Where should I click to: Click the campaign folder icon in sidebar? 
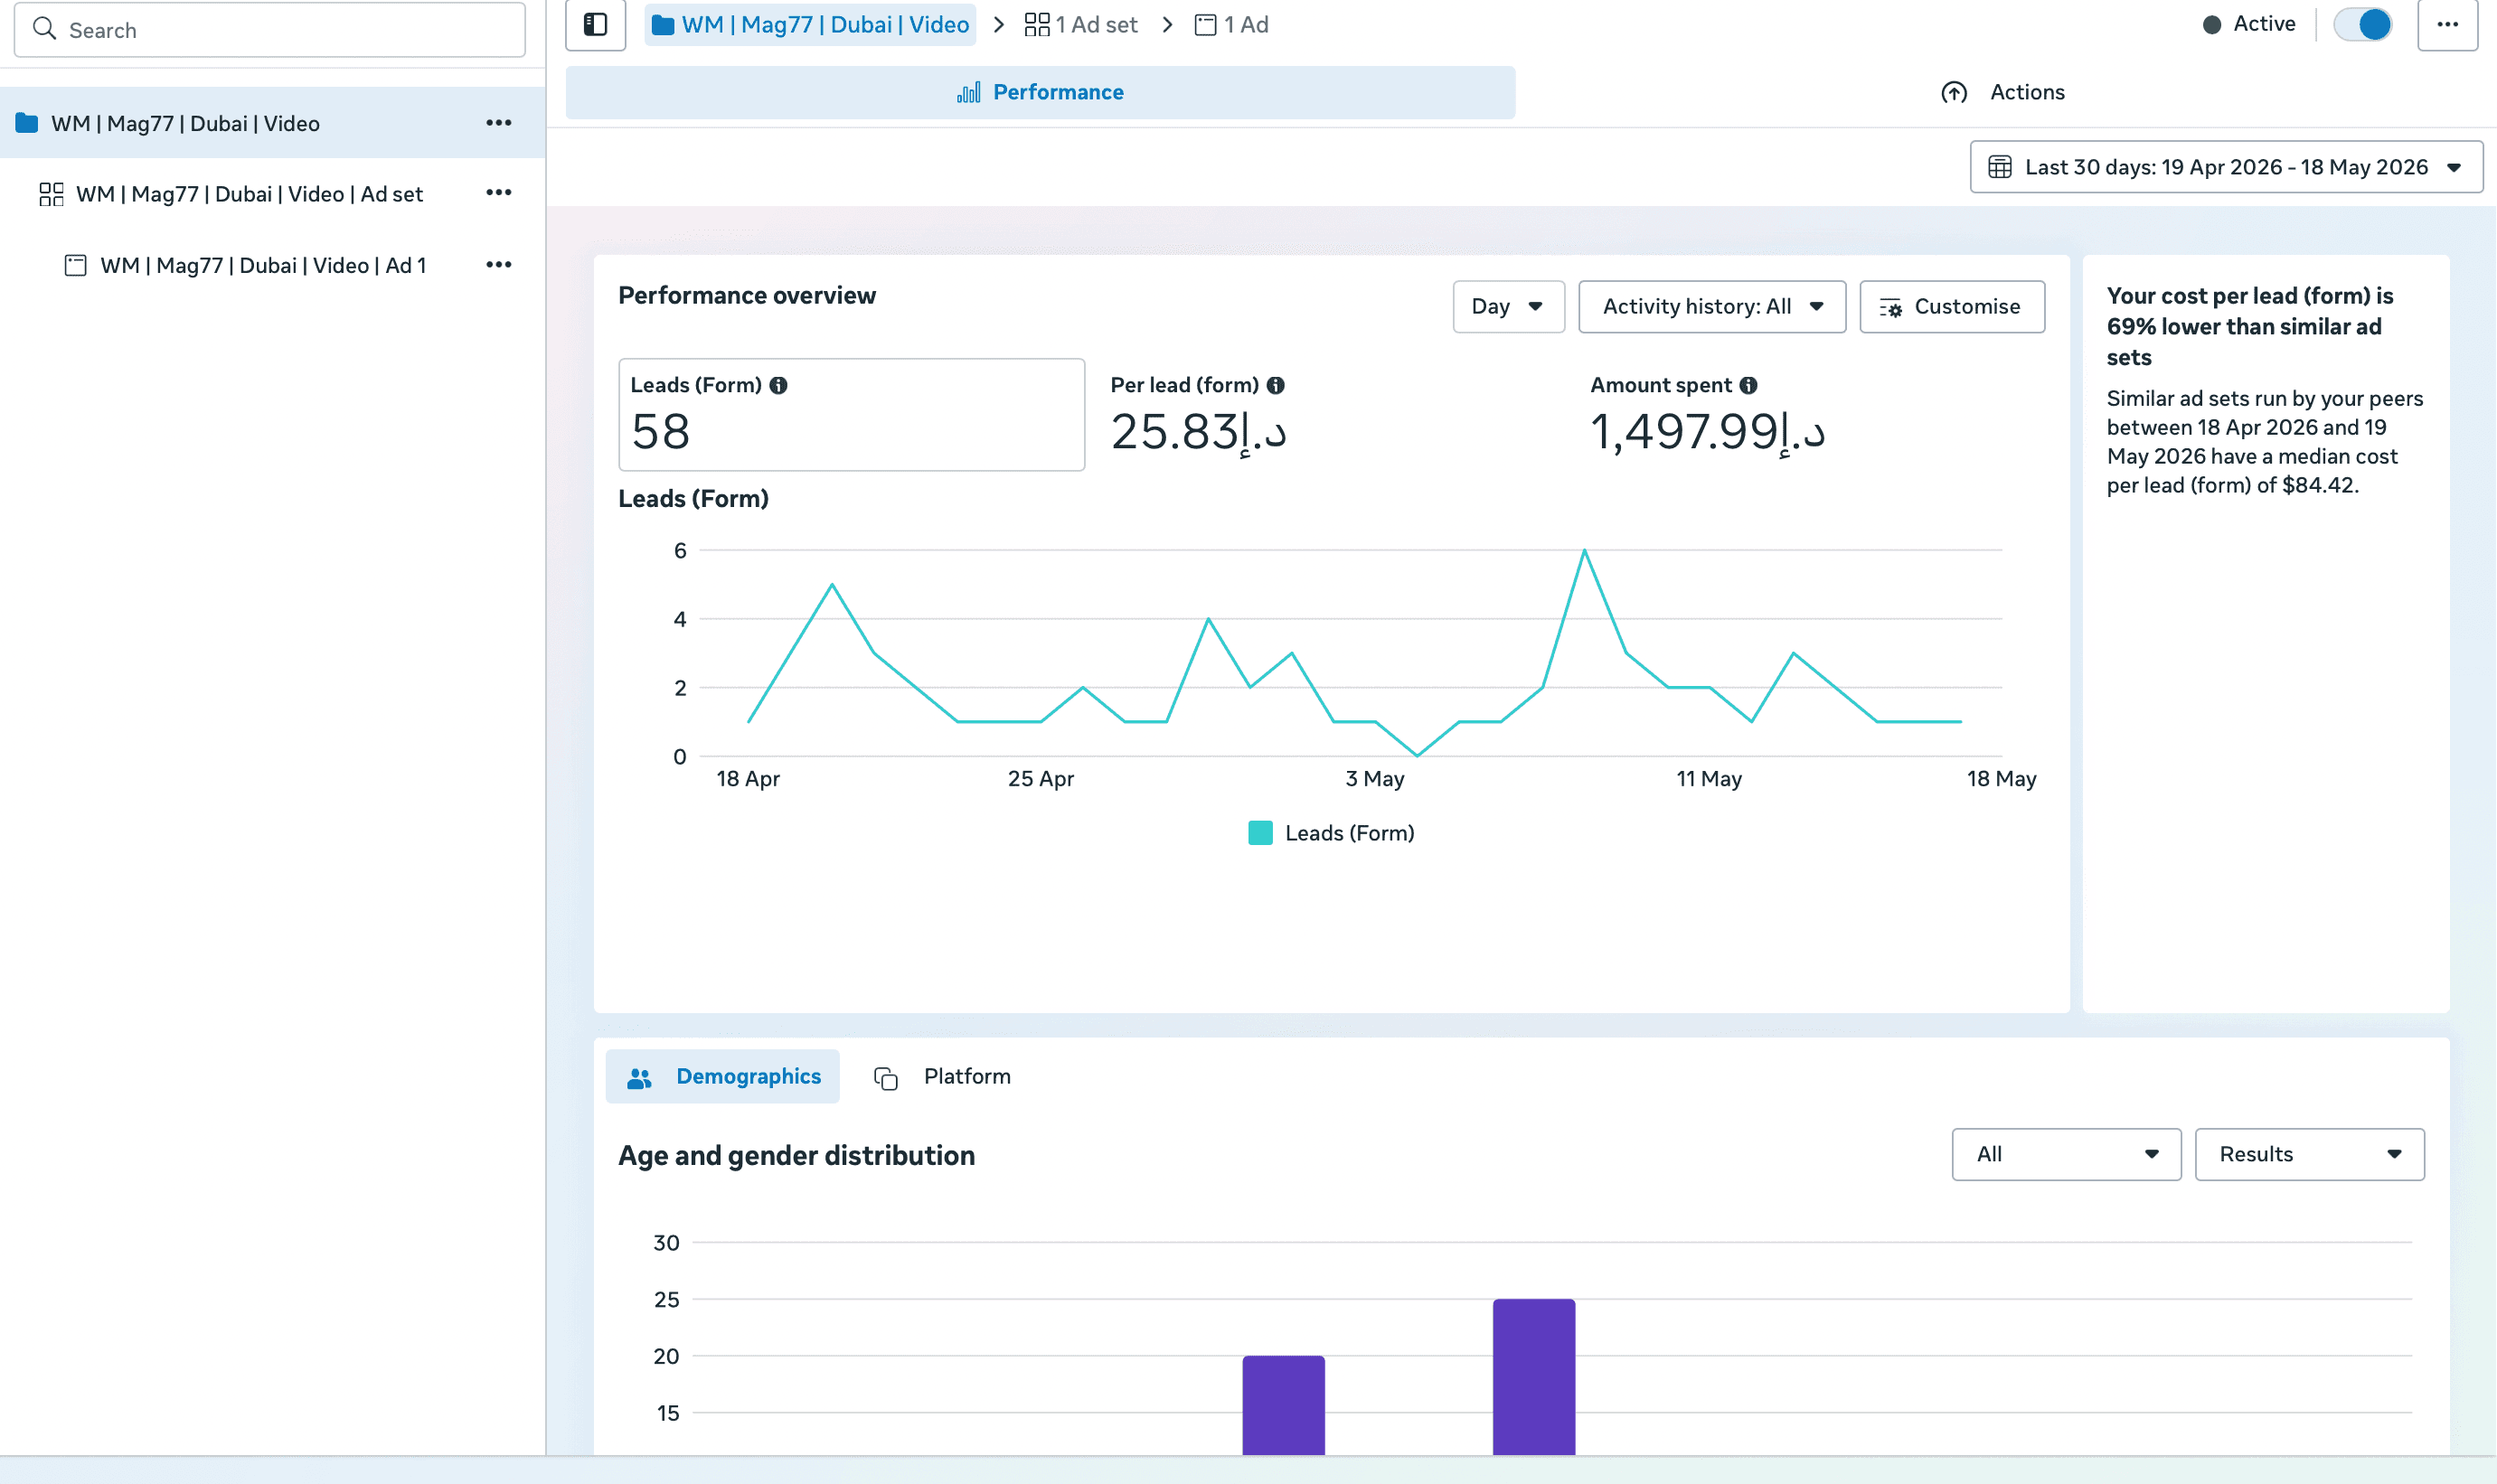[27, 123]
